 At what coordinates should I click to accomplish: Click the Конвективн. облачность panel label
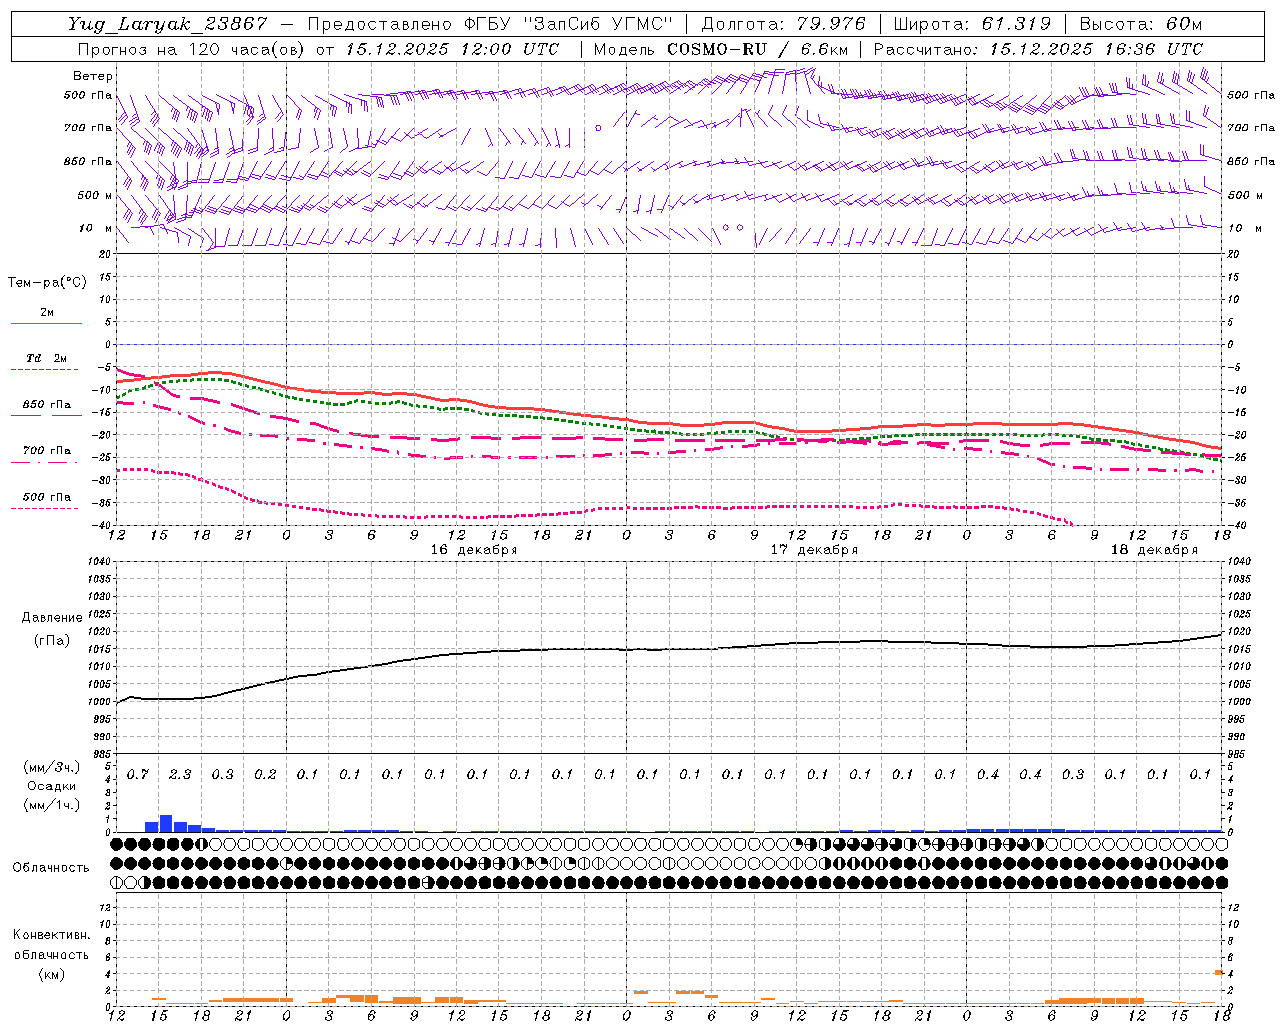point(51,945)
